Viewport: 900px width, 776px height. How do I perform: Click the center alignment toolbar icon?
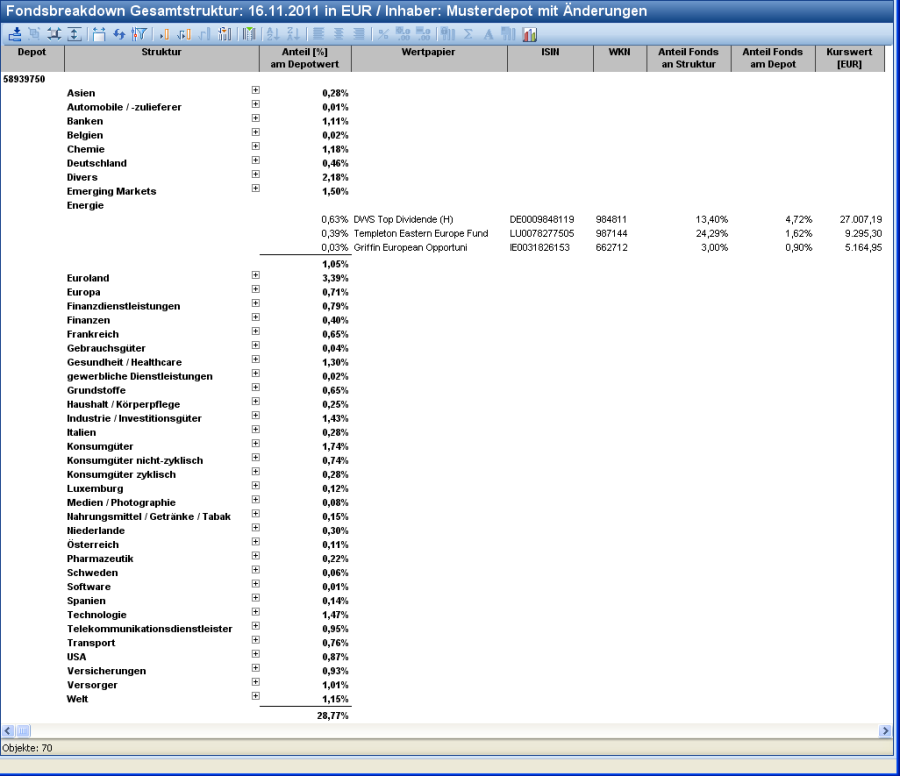click(338, 34)
